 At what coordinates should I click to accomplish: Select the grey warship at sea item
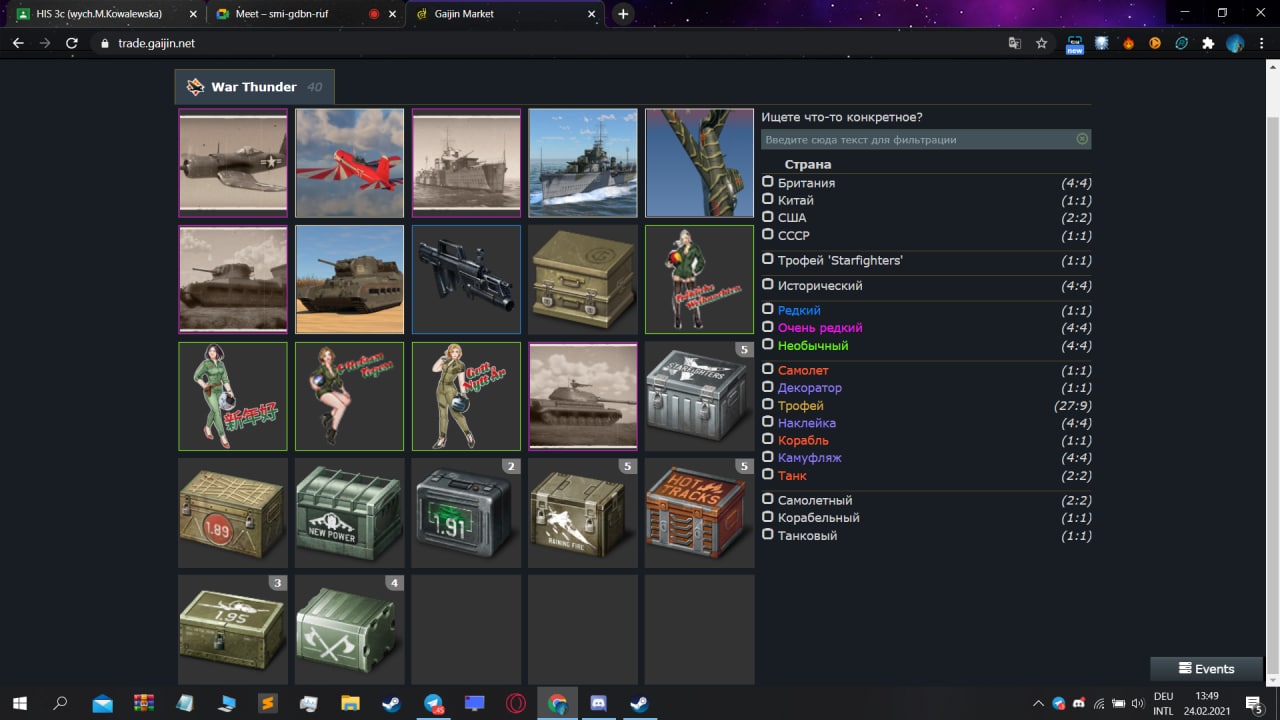pos(583,163)
